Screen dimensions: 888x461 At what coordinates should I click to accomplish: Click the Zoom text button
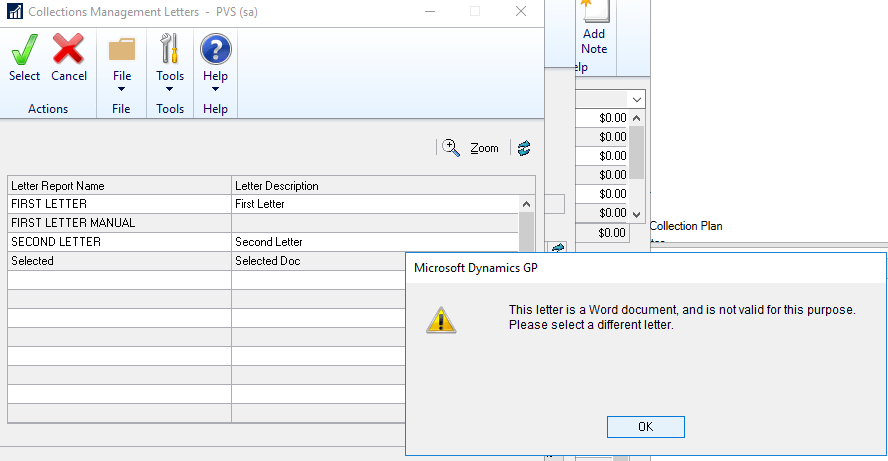484,148
